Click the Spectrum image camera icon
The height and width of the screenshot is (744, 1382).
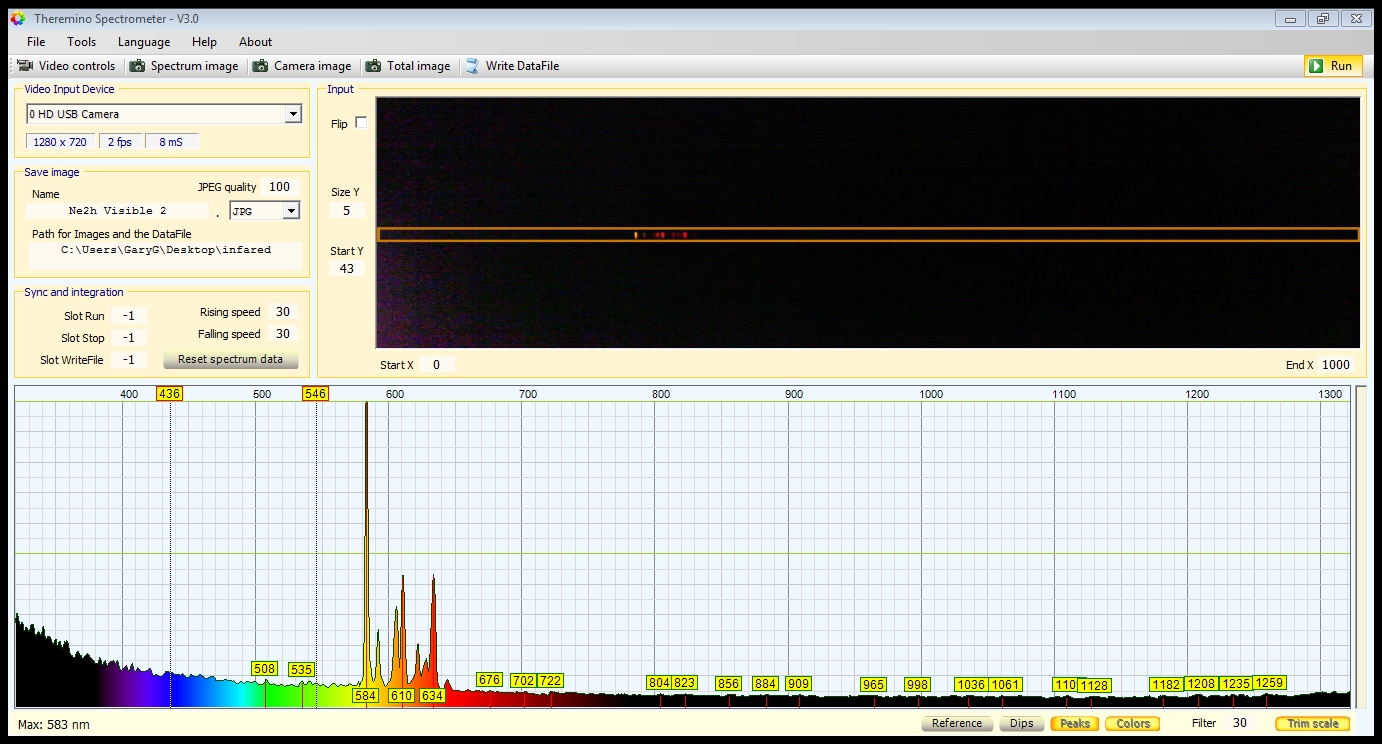coord(137,66)
